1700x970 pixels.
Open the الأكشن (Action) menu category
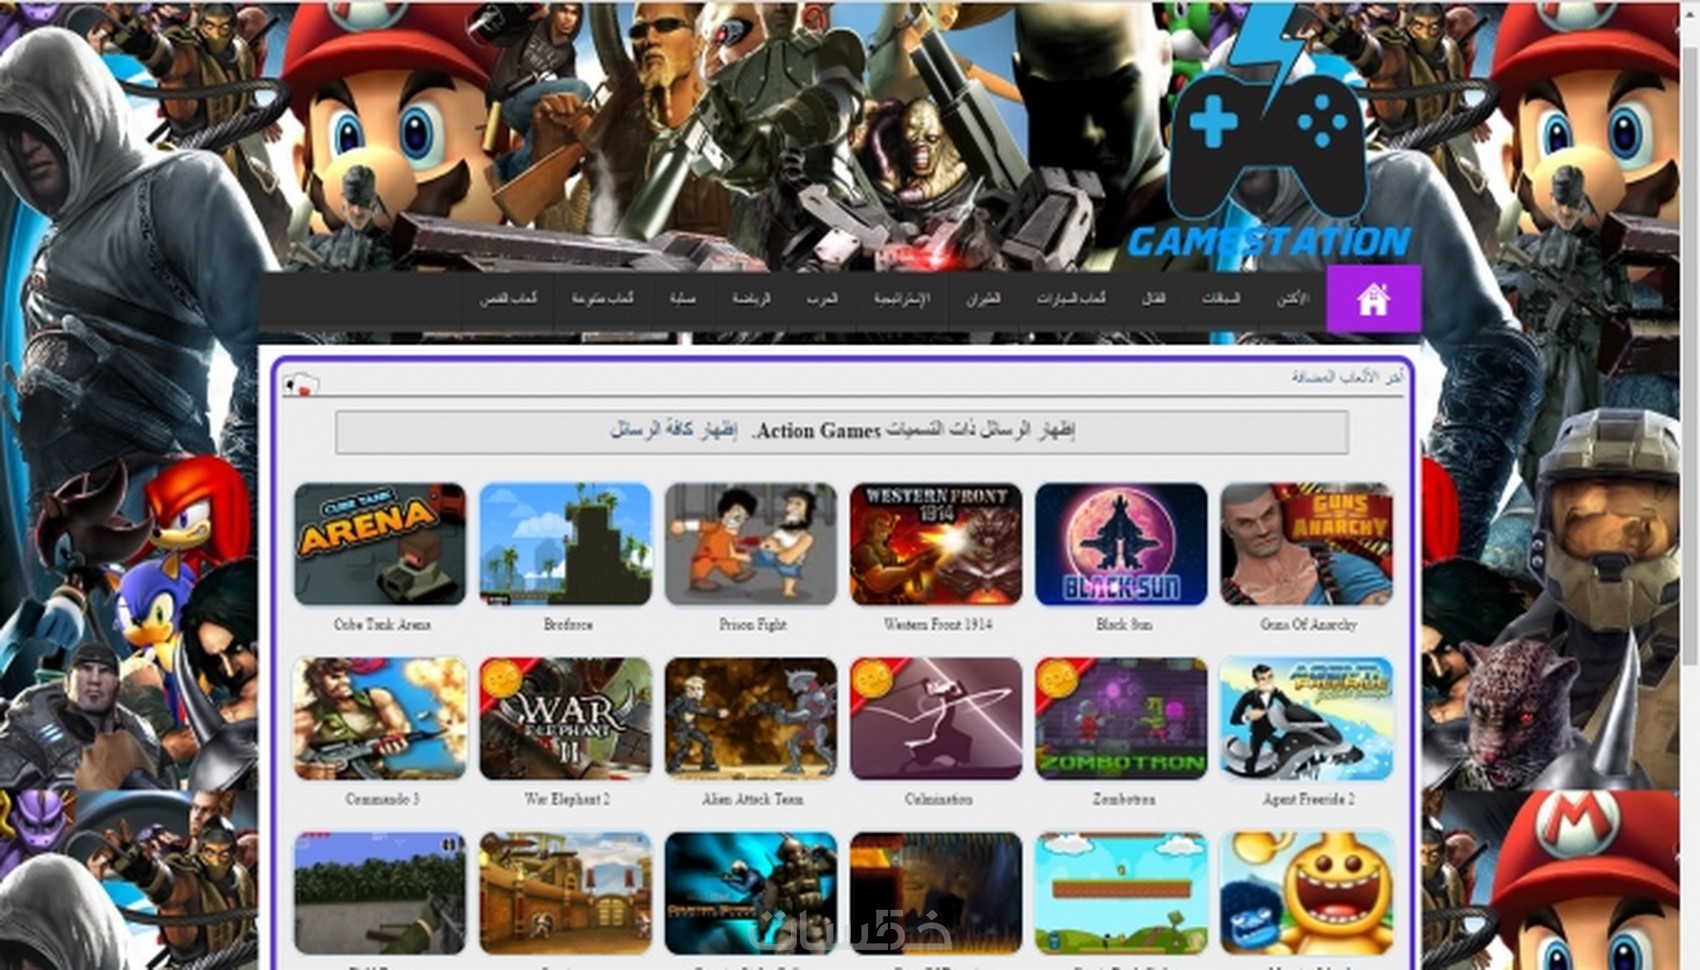[1292, 298]
